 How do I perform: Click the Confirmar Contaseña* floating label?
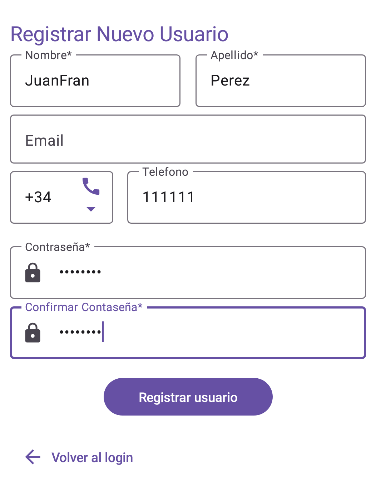[84, 307]
